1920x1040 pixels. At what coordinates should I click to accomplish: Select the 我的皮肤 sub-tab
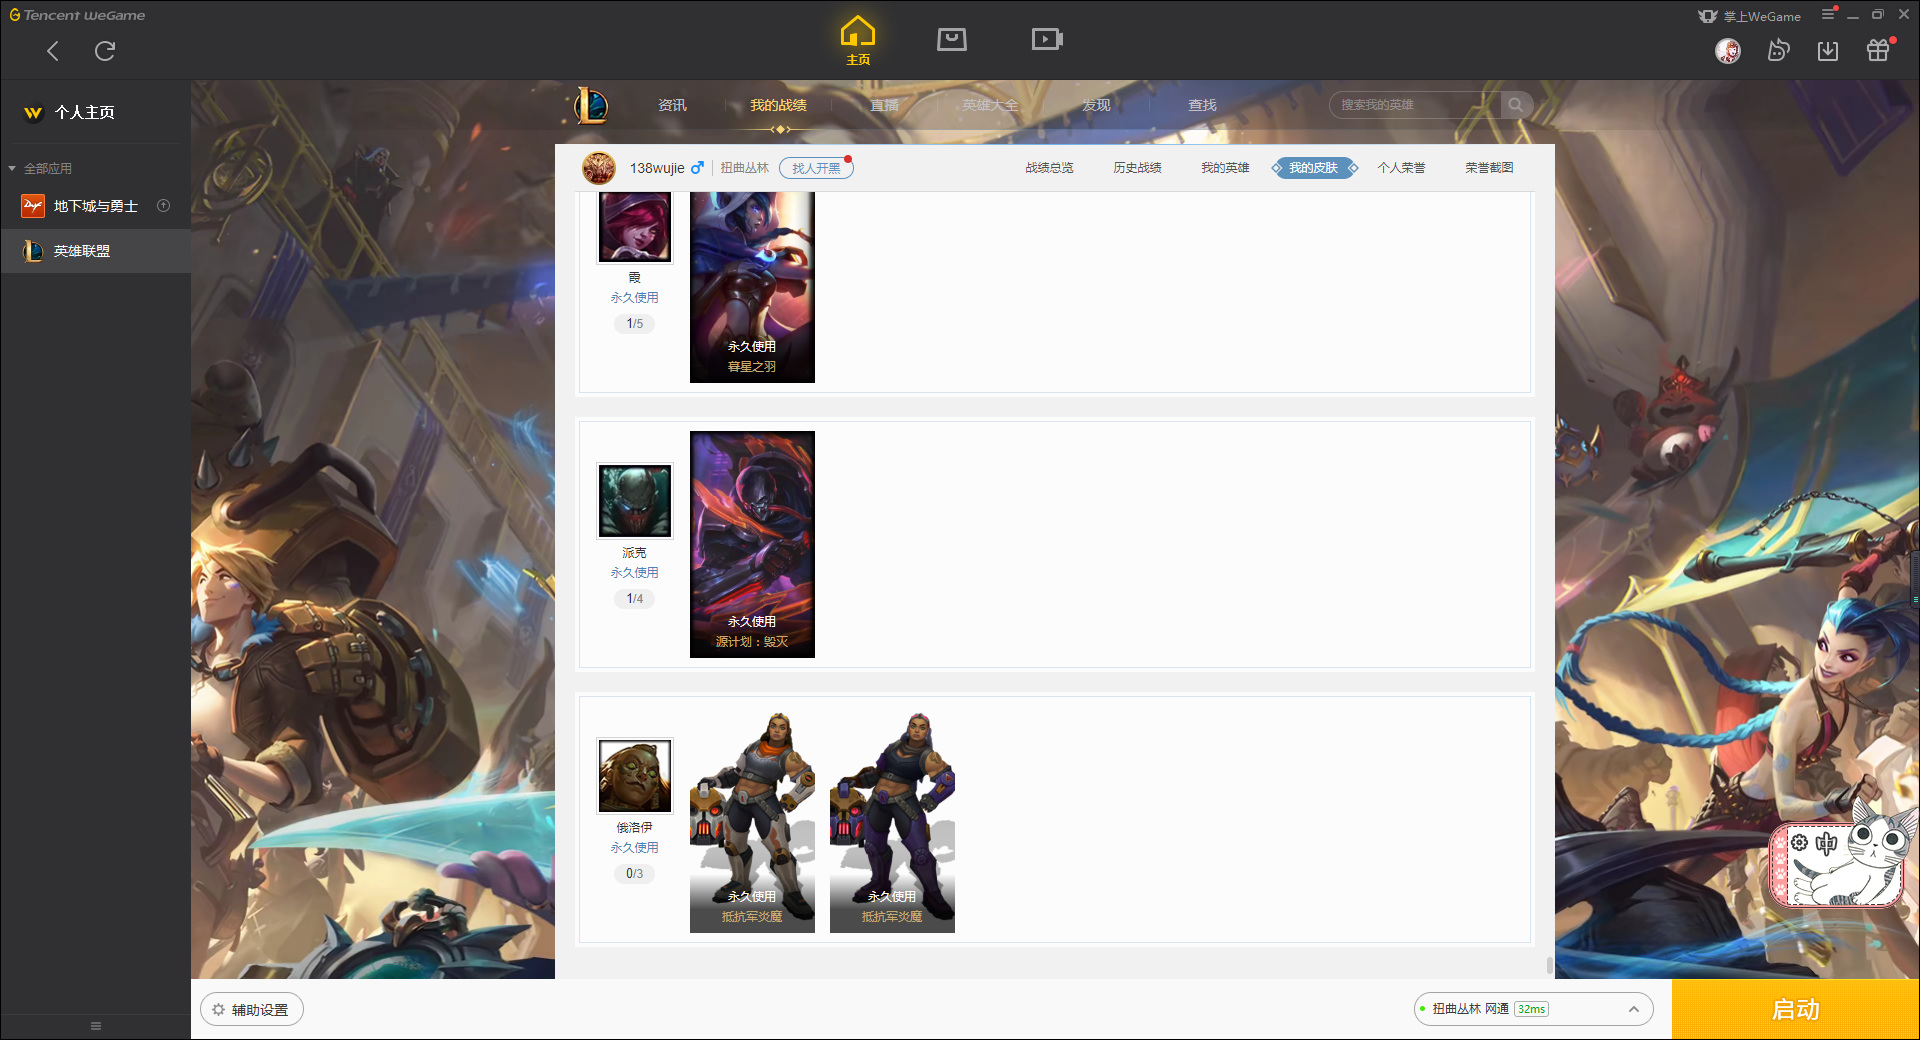[x=1314, y=168]
